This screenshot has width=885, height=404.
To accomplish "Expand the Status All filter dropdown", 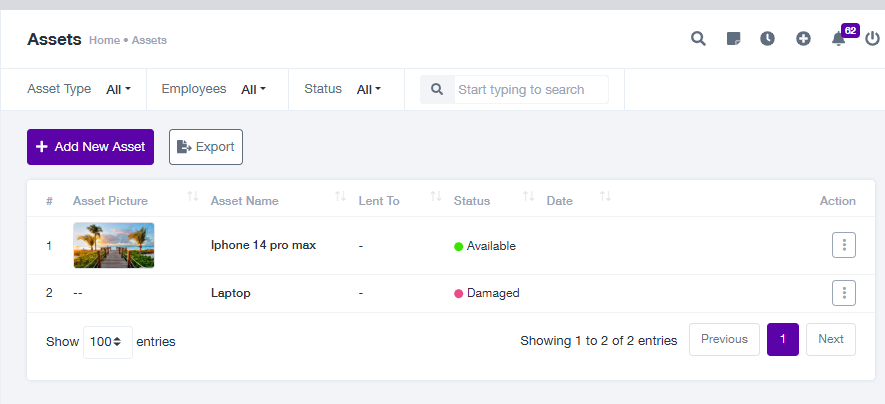I will tap(369, 89).
